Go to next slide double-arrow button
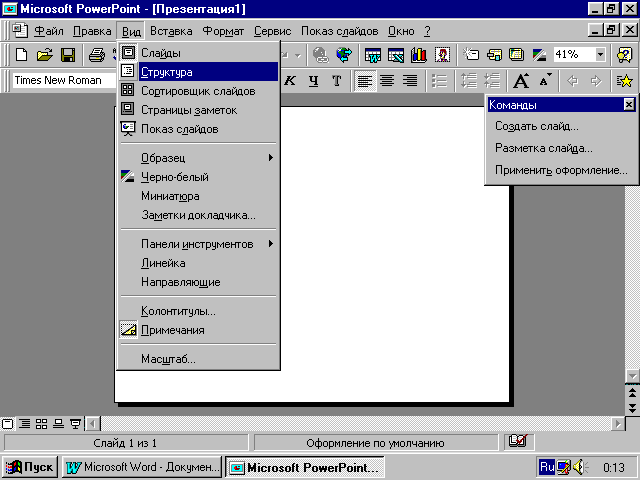Screen dimensions: 640x480 point(632,408)
